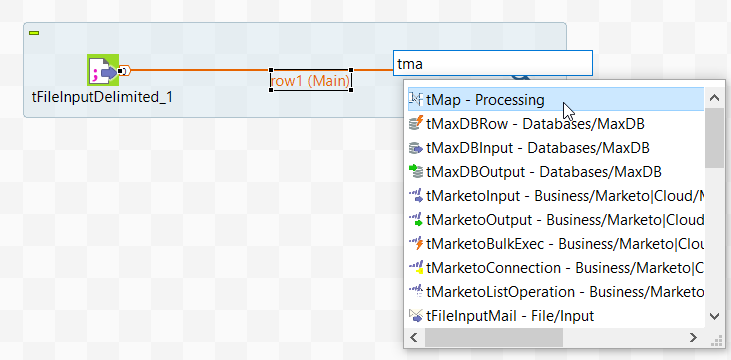Collapse the subjob using the minus button
This screenshot has height=360, width=731.
pyautogui.click(x=34, y=33)
